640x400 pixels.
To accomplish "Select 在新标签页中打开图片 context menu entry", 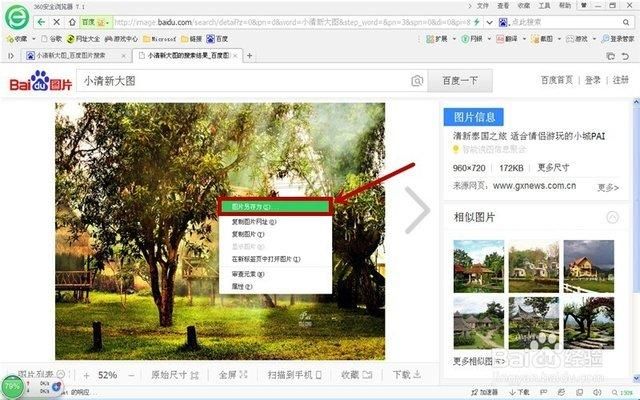I will click(x=269, y=259).
